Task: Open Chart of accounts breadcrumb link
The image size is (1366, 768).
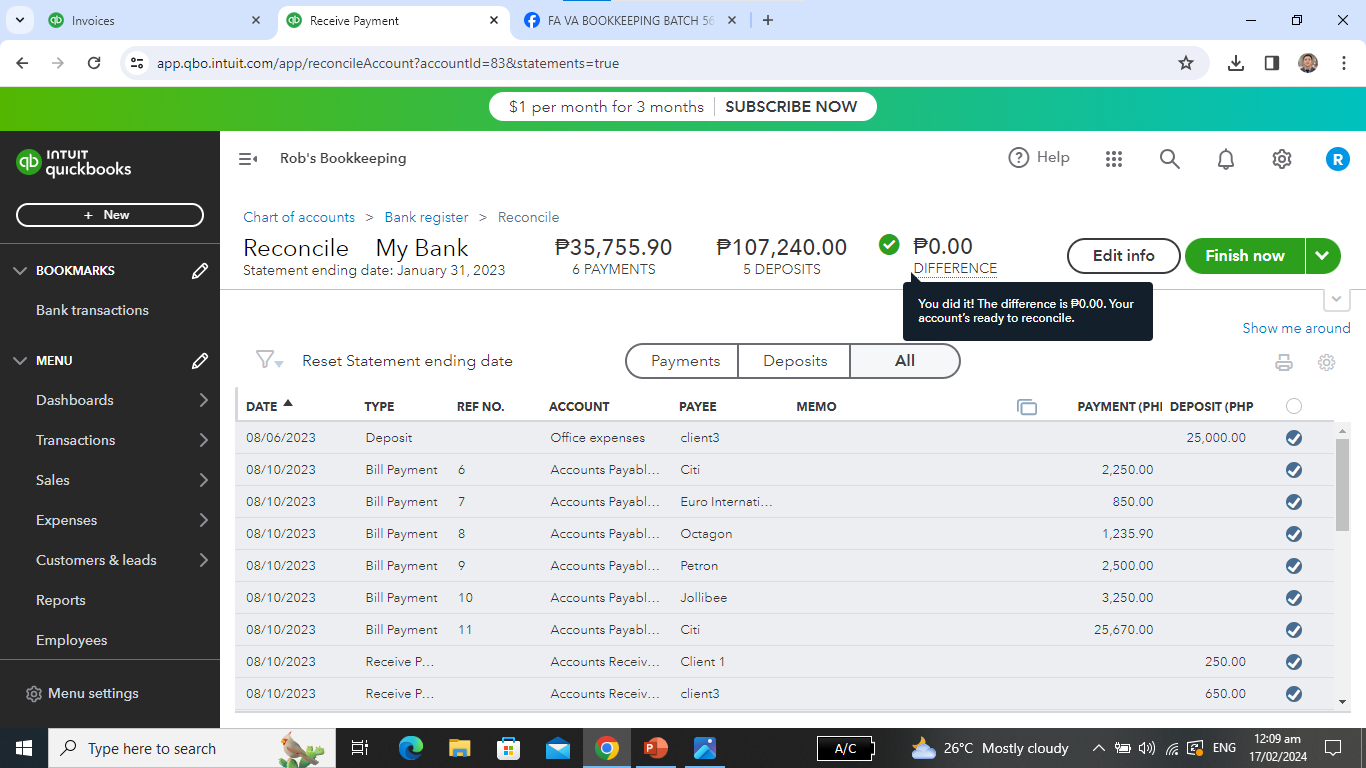Action: (299, 217)
